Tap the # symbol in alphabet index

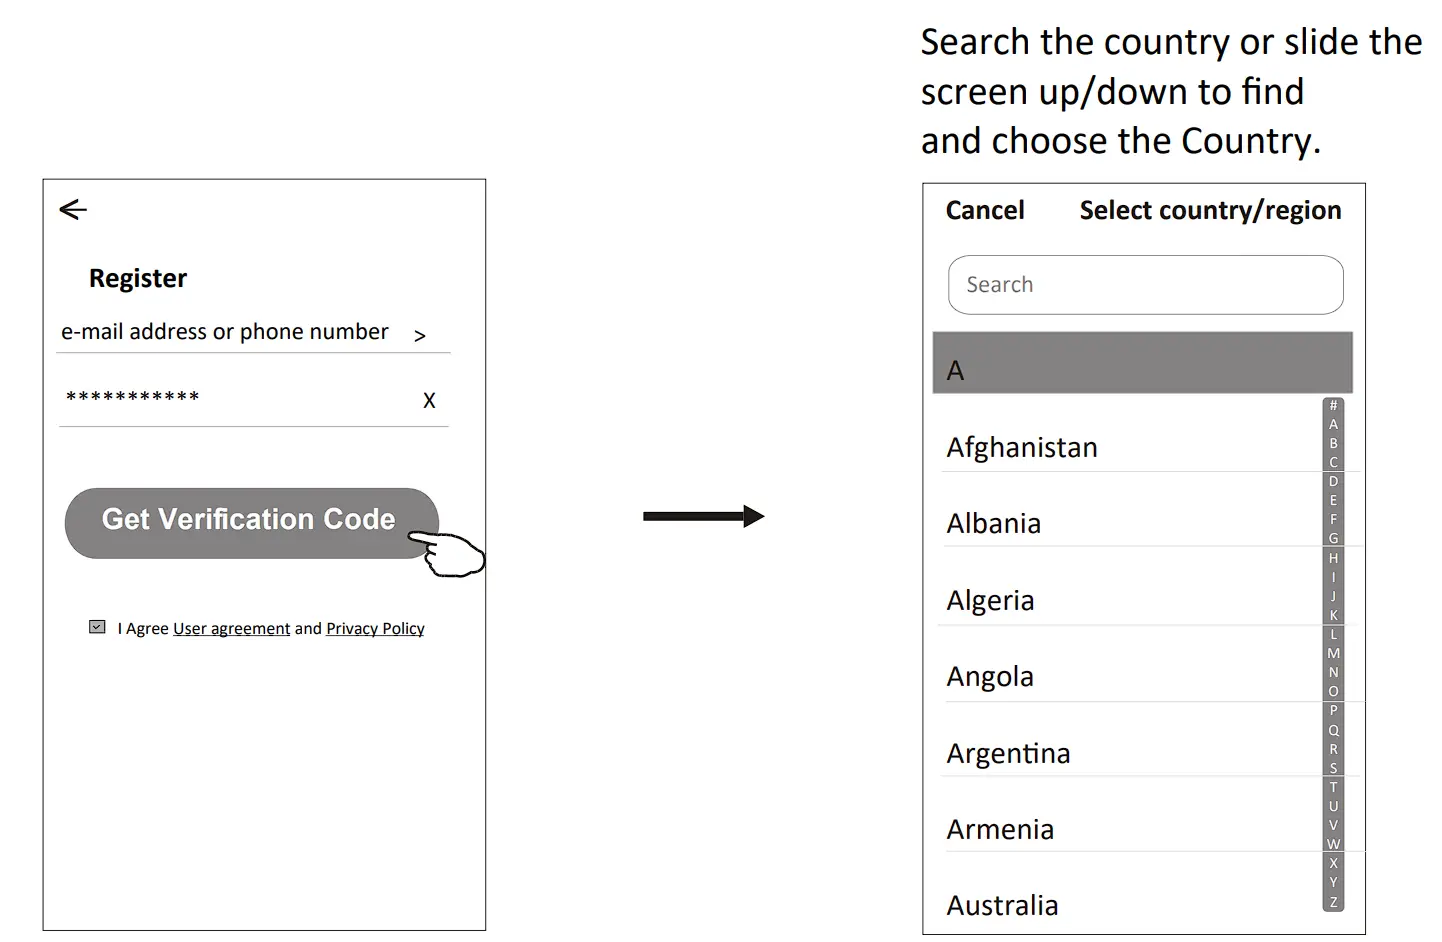pos(1333,405)
